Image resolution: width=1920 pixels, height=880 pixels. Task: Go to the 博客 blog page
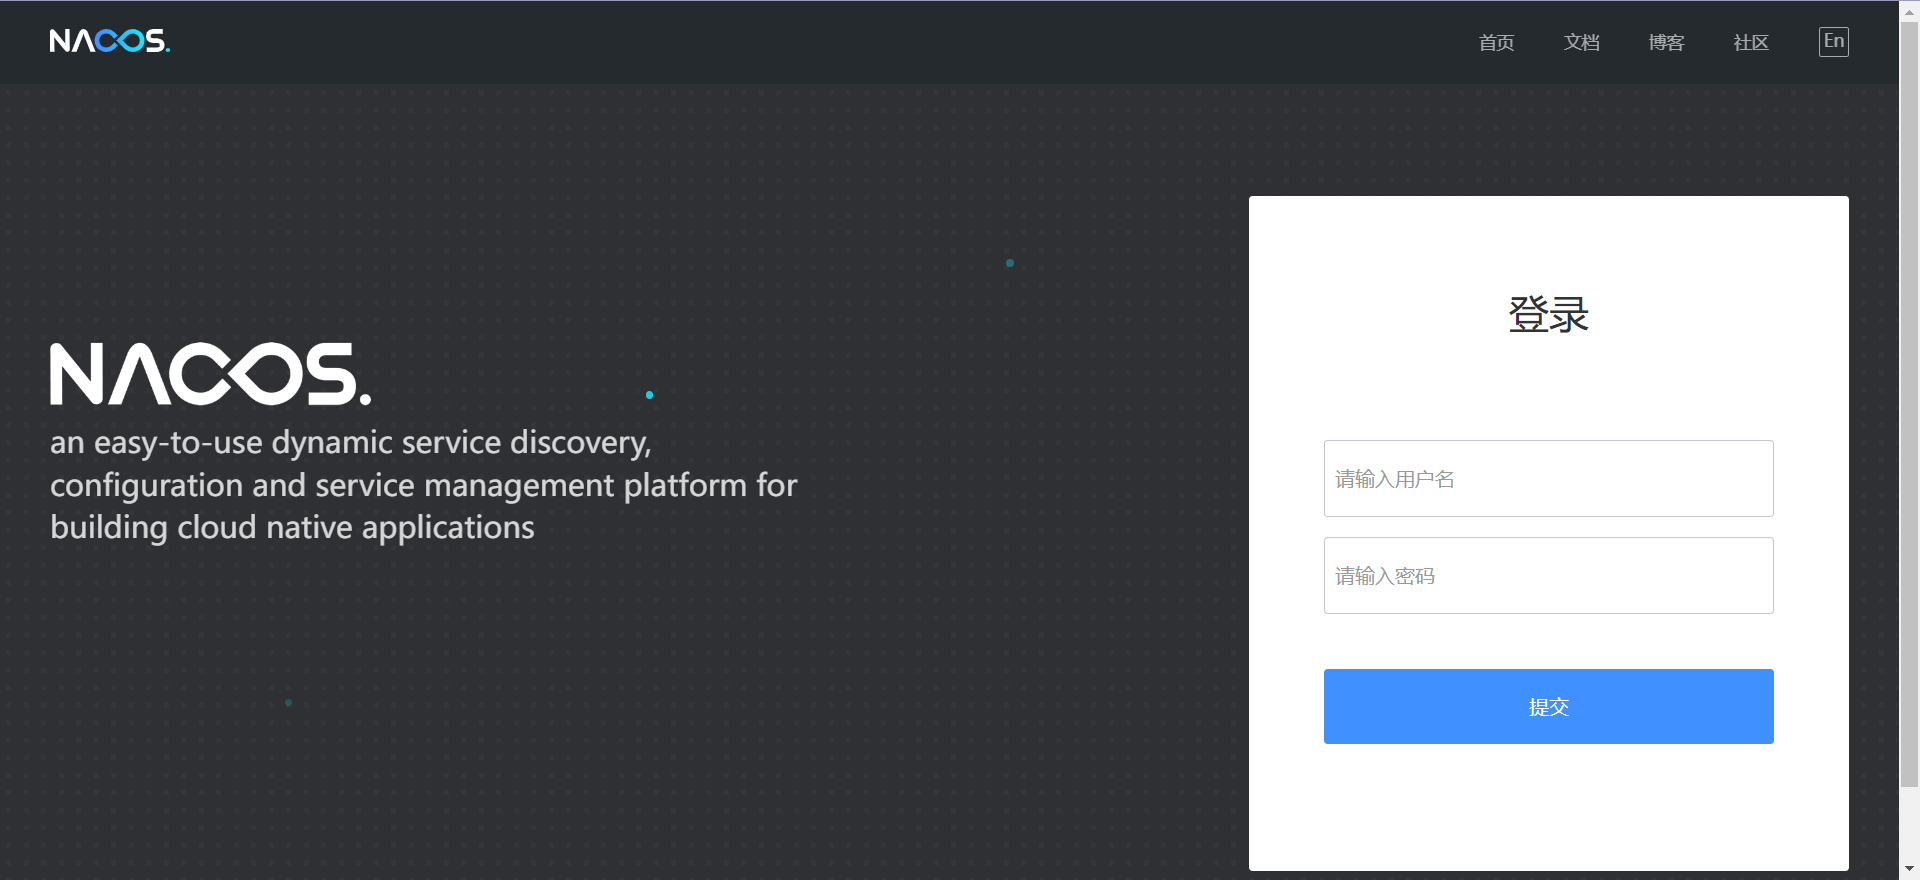[x=1666, y=42]
